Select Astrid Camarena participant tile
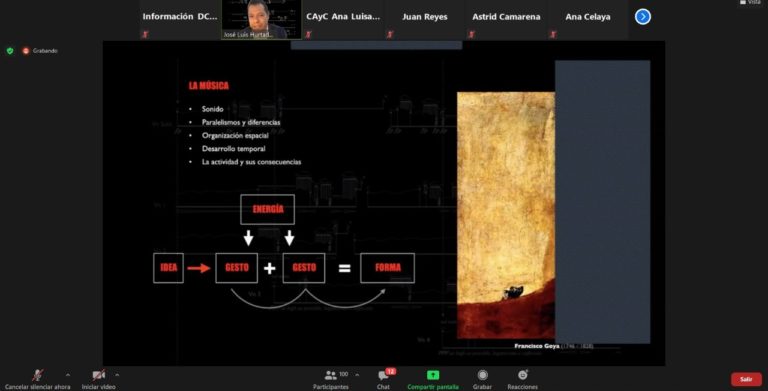This screenshot has height=391, width=768. click(506, 20)
